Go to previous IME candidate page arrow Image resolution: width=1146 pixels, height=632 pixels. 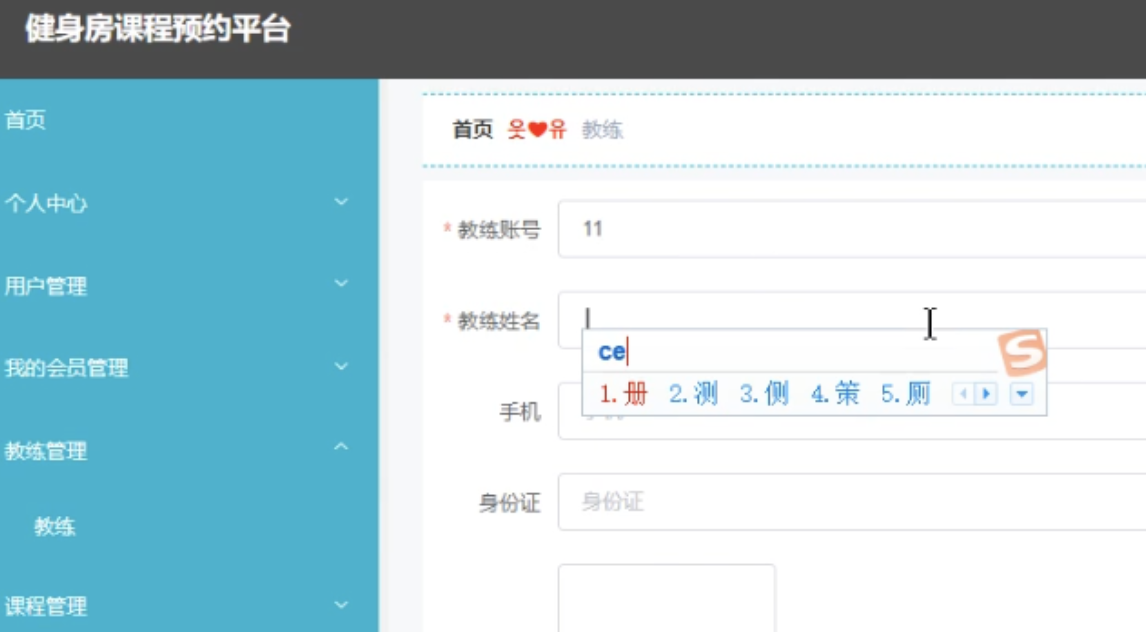[x=963, y=395]
